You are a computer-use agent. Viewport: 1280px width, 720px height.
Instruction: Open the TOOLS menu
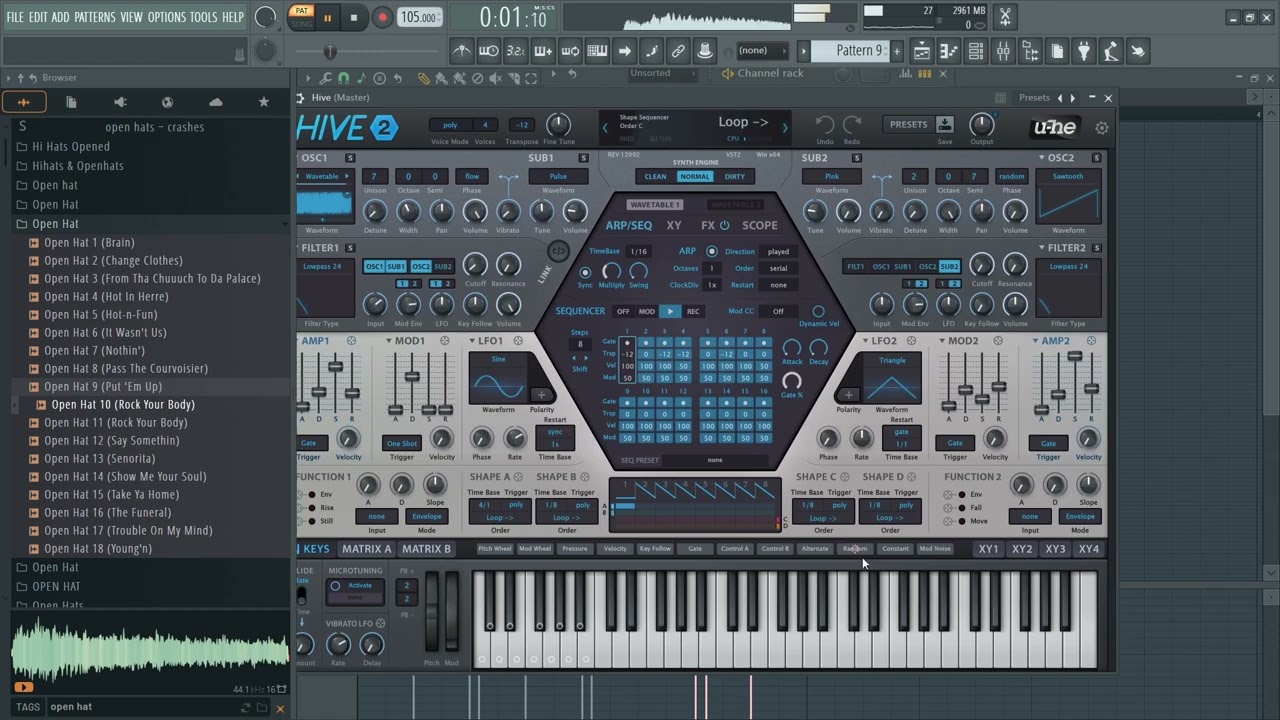tap(203, 17)
